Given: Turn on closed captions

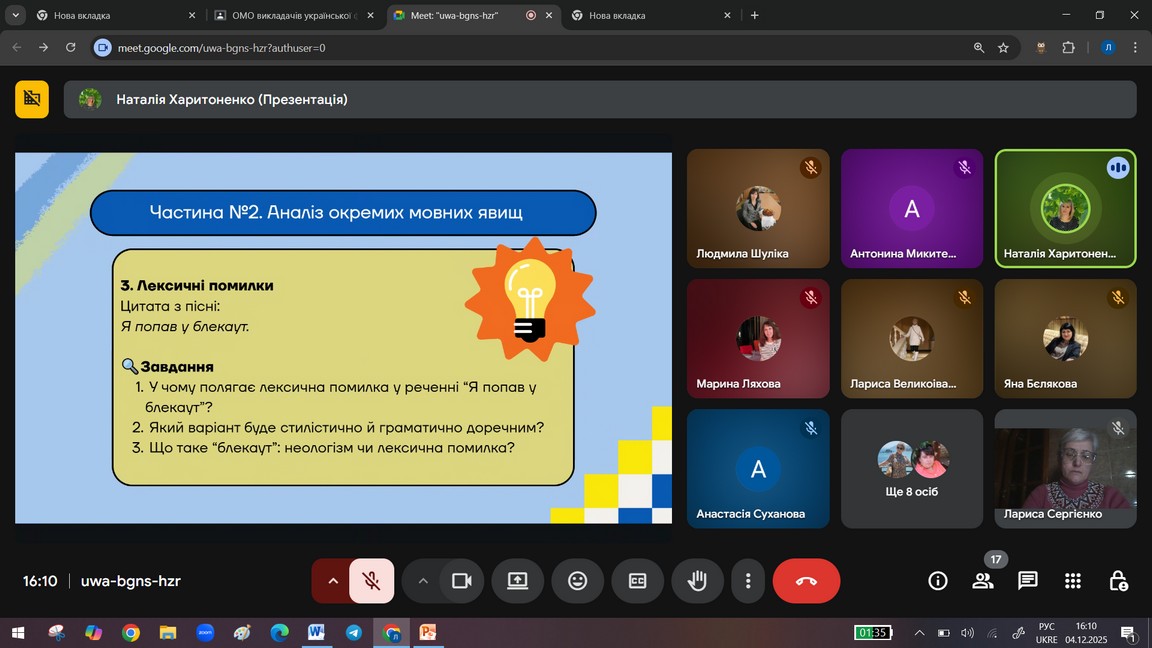Looking at the screenshot, I should pos(637,581).
